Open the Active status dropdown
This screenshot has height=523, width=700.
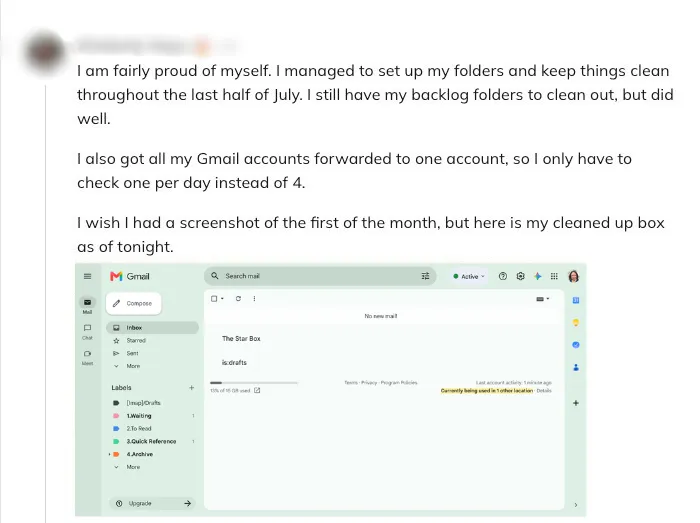coord(469,276)
